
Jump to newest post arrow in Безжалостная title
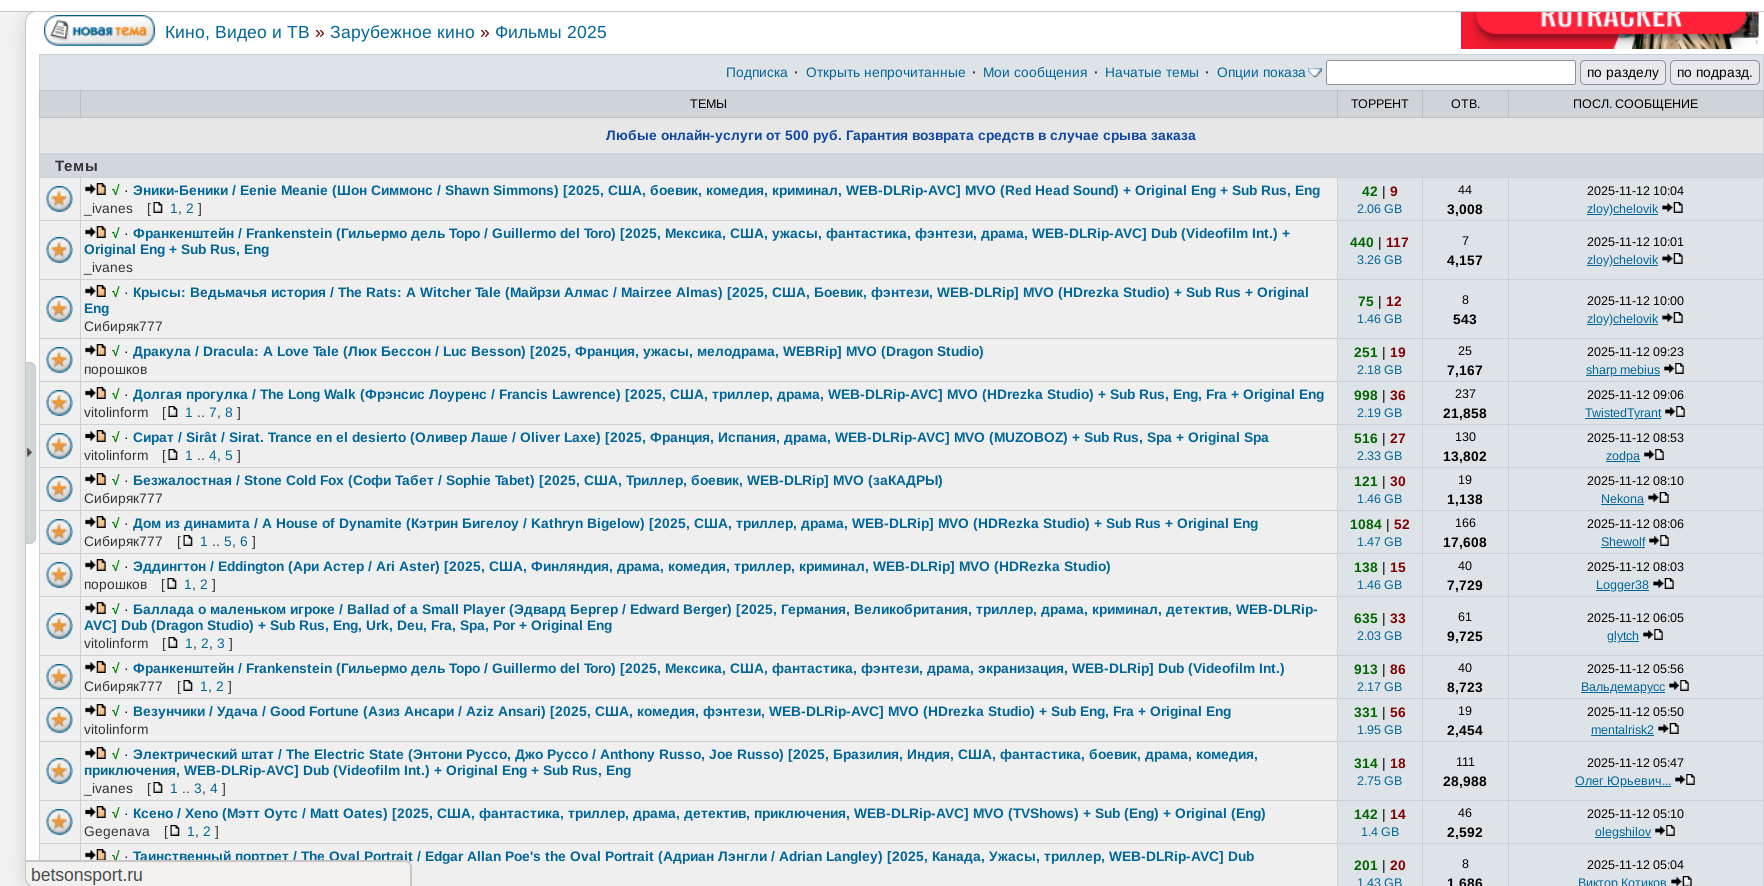coord(95,479)
